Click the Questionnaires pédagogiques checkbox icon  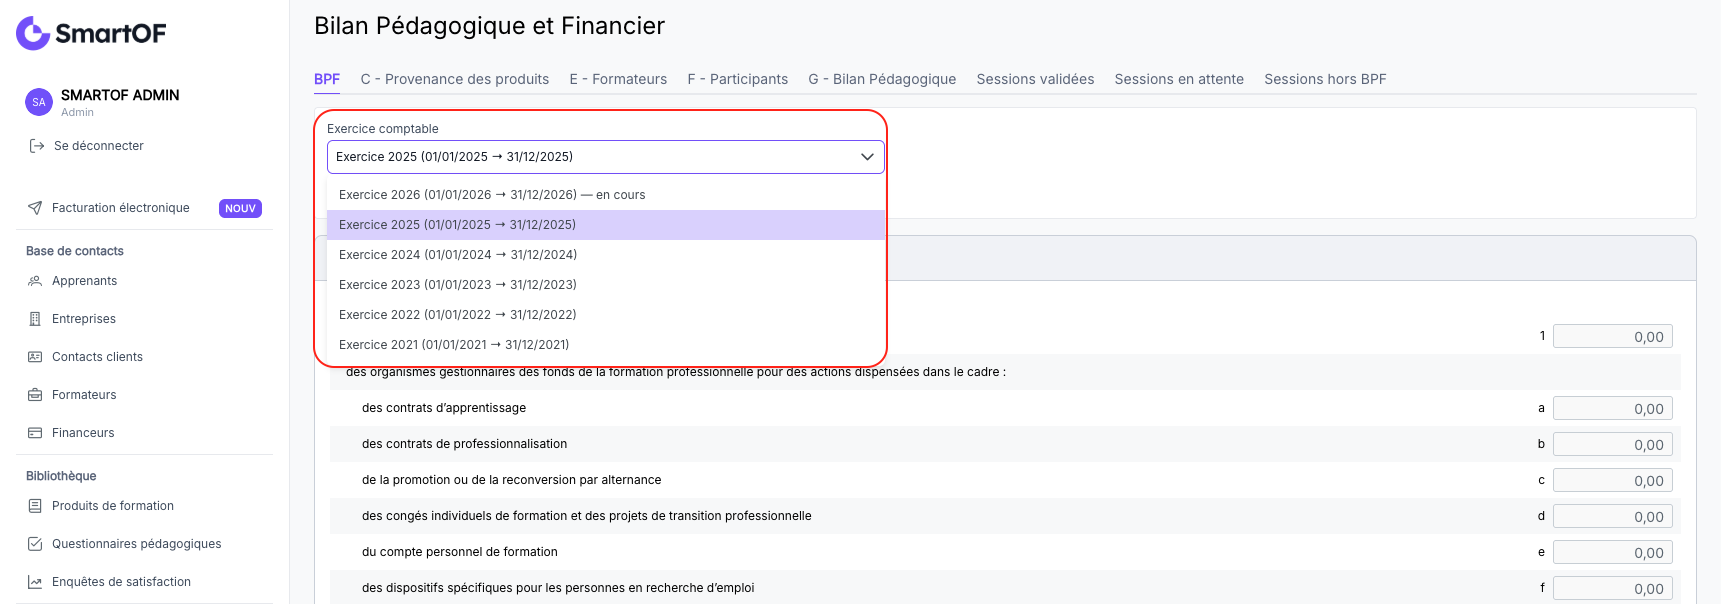[x=35, y=544]
